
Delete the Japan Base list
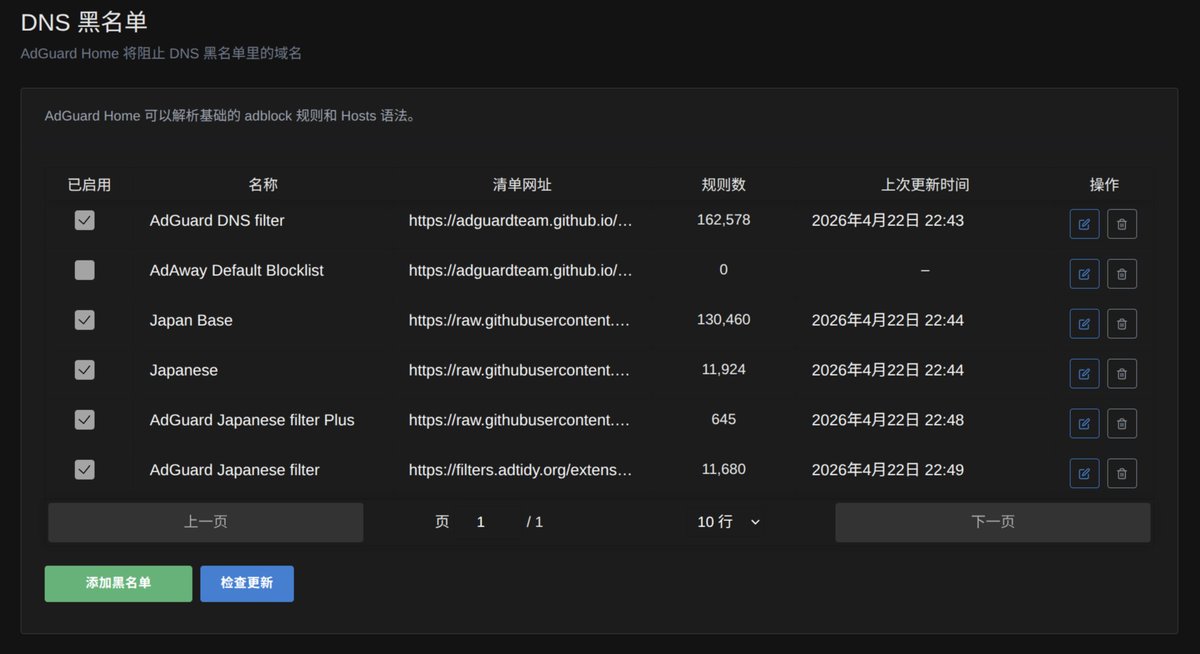(x=1122, y=324)
